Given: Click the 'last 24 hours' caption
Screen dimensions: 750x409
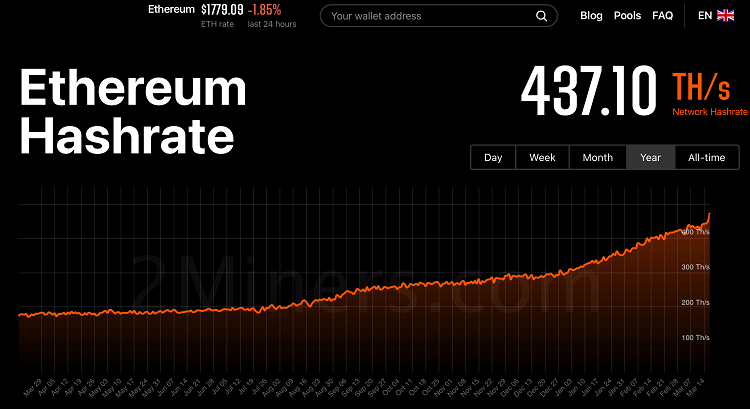Looking at the screenshot, I should coord(272,24).
